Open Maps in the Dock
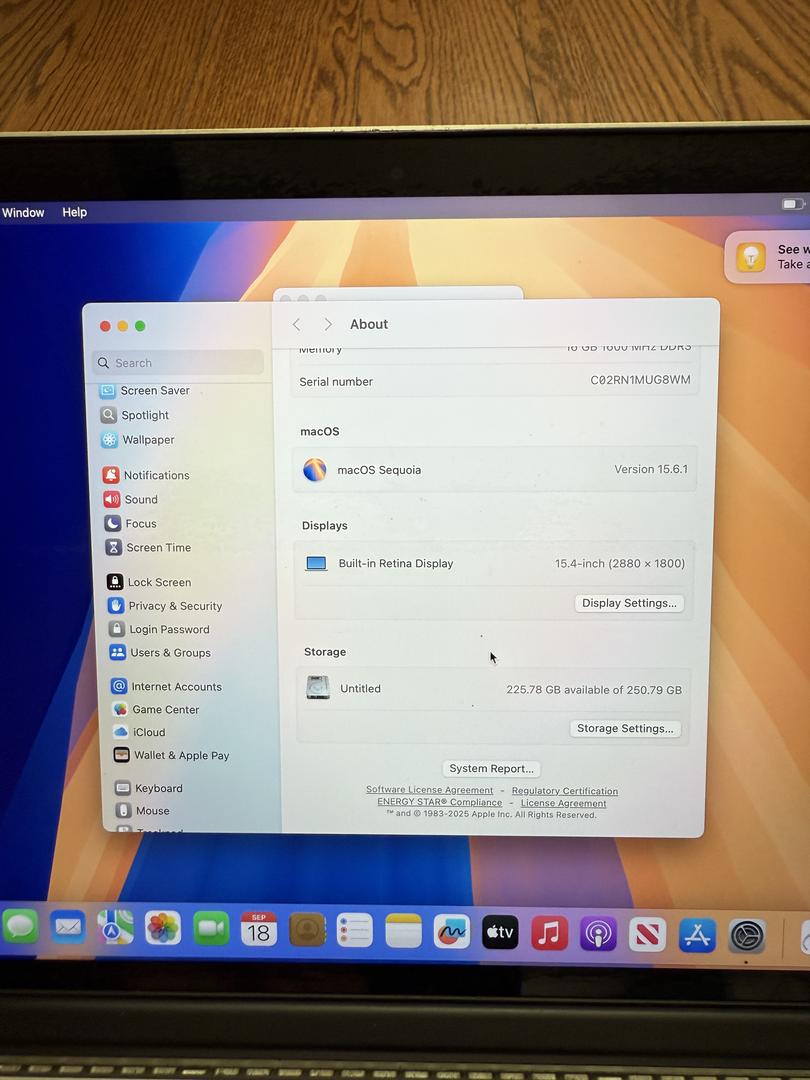Image resolution: width=810 pixels, height=1080 pixels. [x=115, y=927]
